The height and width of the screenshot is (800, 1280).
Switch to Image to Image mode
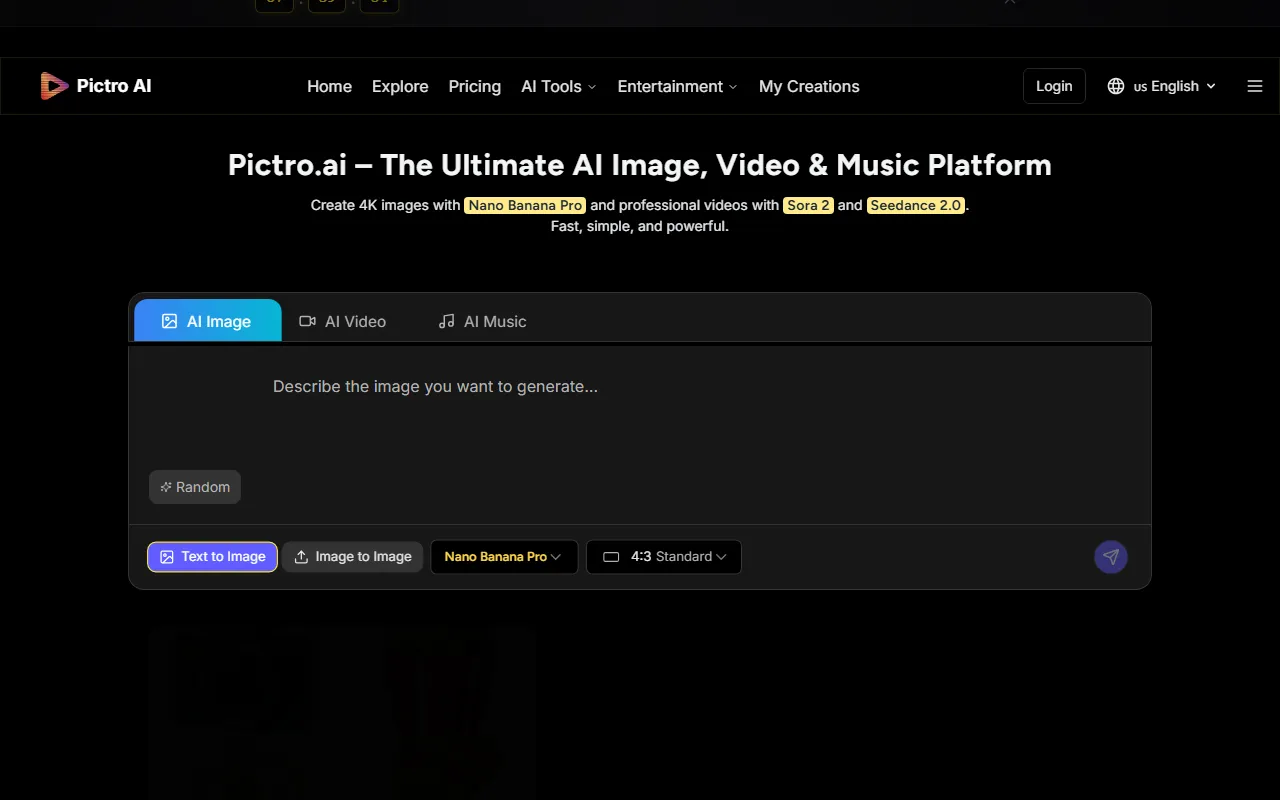[352, 557]
